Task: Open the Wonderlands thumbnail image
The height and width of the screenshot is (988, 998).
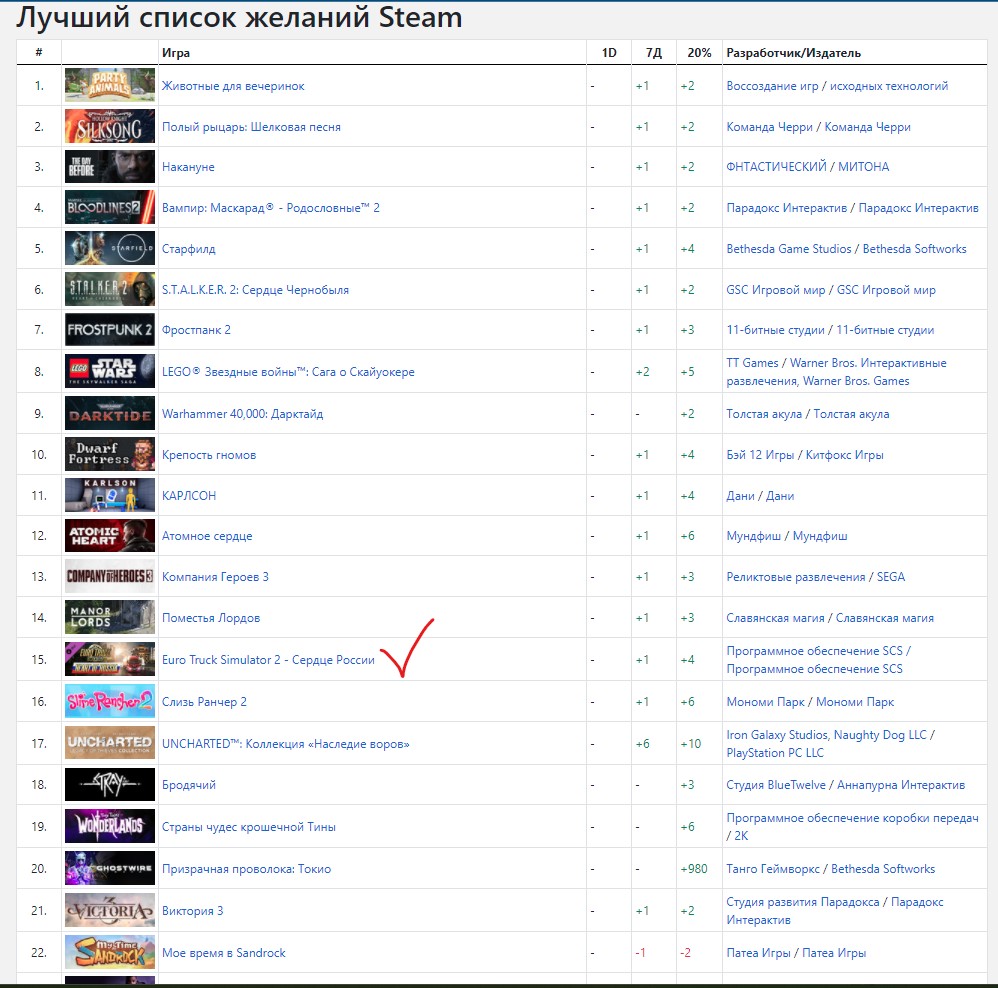Action: click(x=109, y=826)
